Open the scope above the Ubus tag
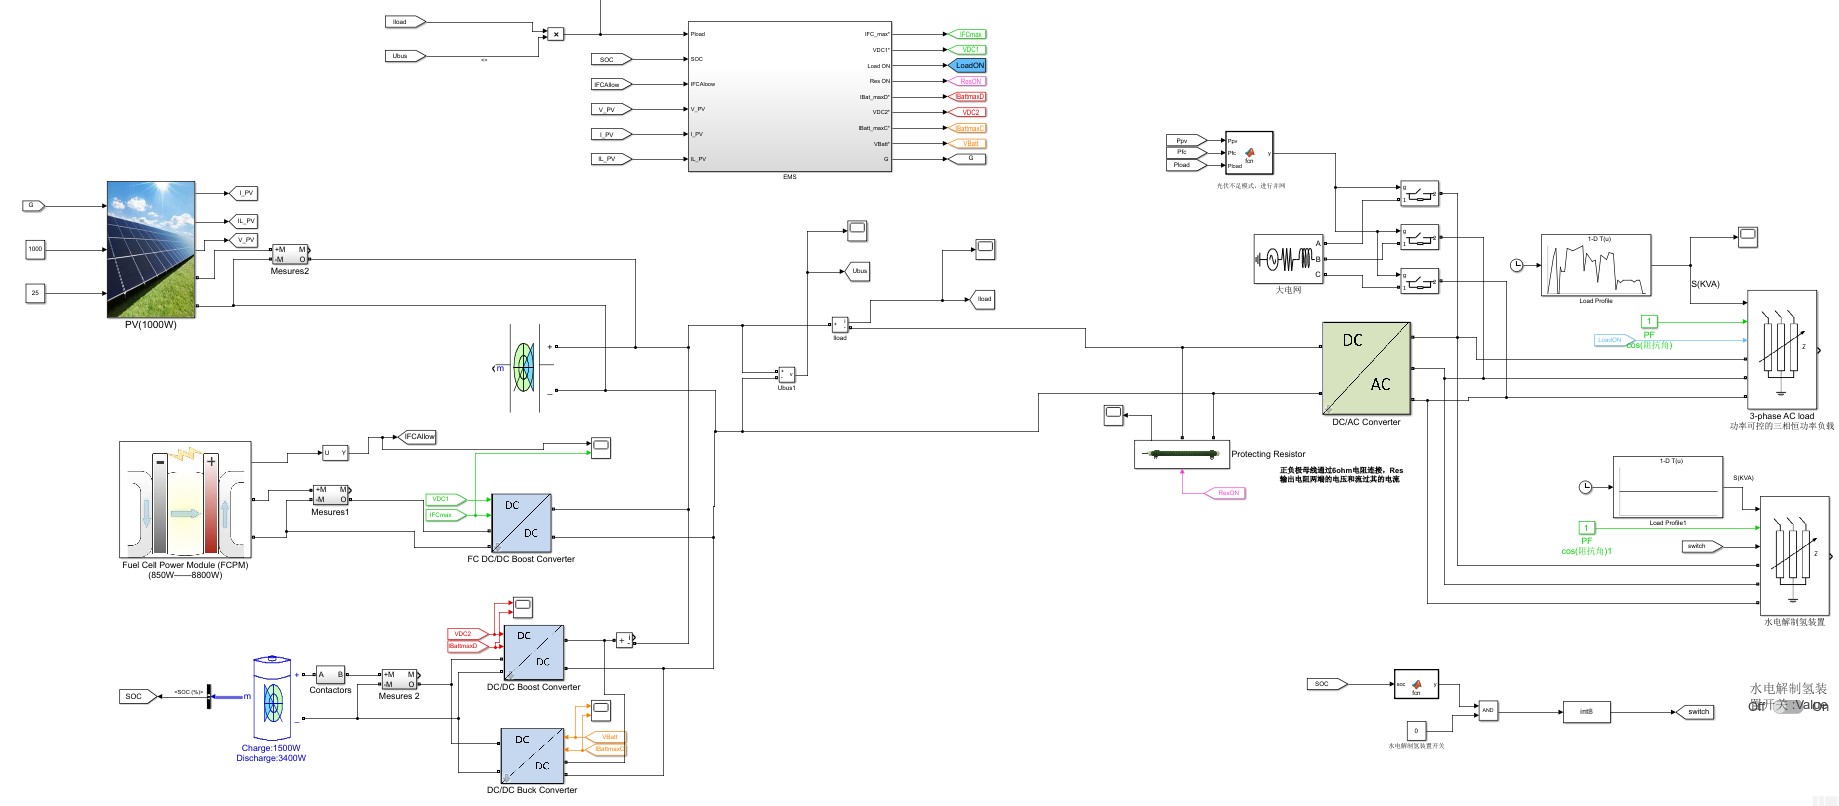 pyautogui.click(x=857, y=230)
